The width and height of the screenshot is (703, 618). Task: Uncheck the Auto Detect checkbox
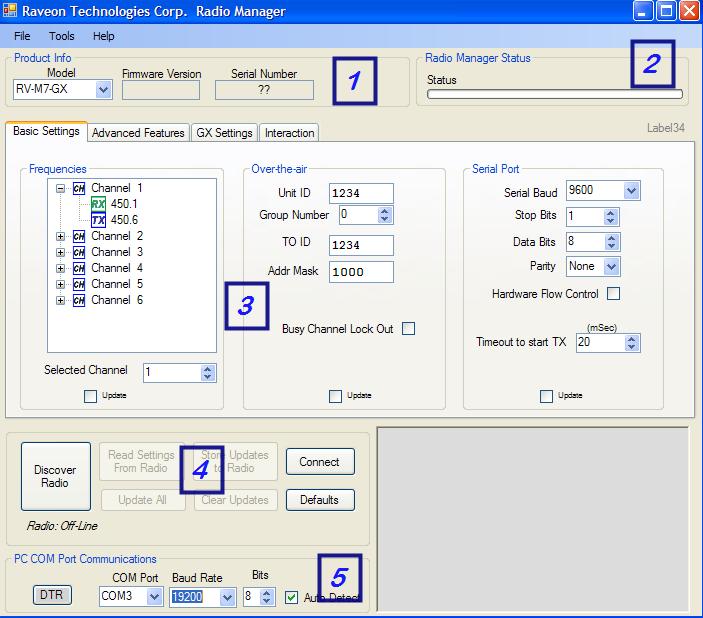[x=291, y=597]
